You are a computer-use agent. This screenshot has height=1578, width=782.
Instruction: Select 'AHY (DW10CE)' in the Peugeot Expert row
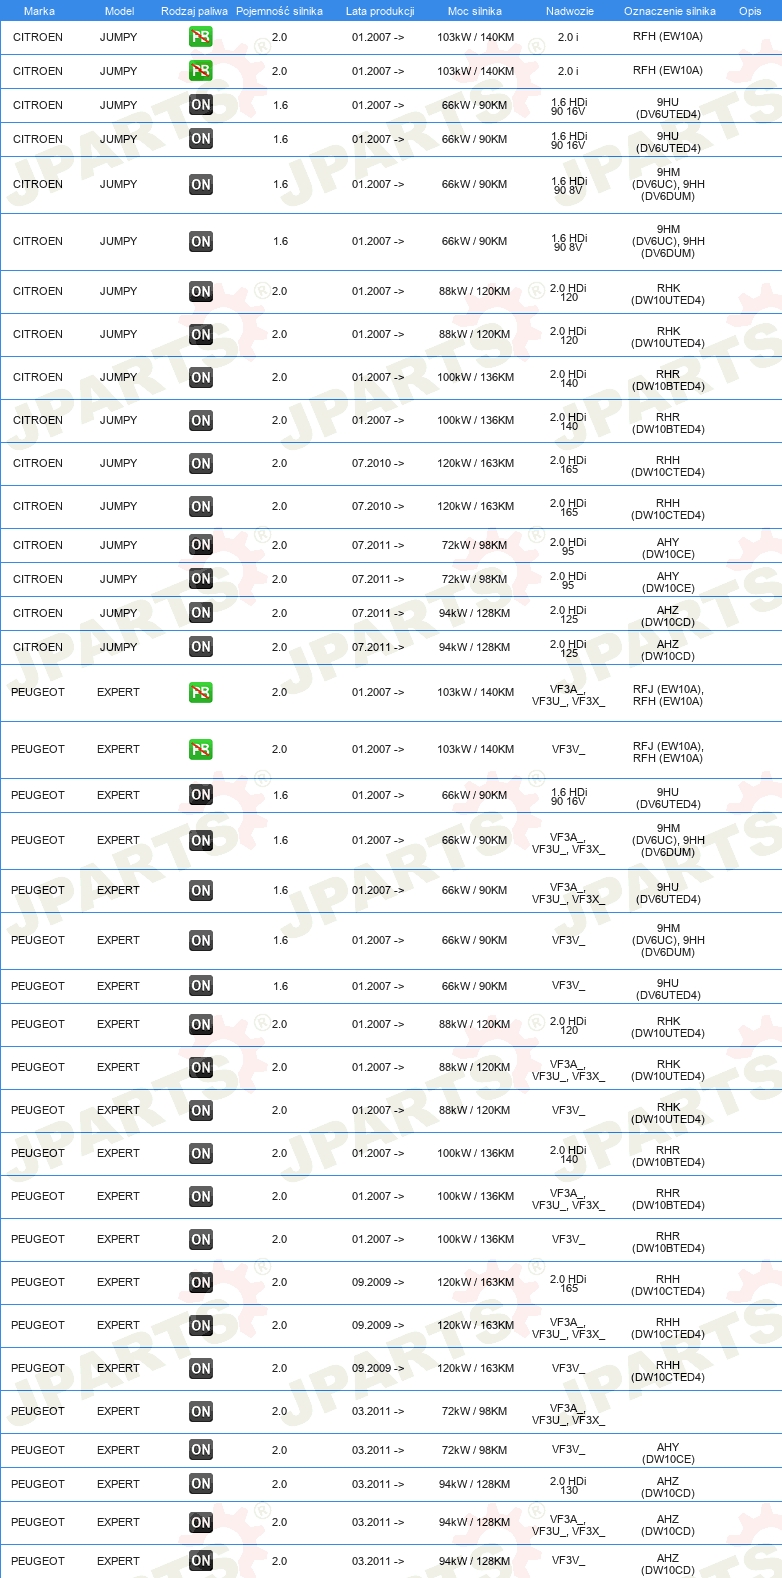coord(668,1453)
